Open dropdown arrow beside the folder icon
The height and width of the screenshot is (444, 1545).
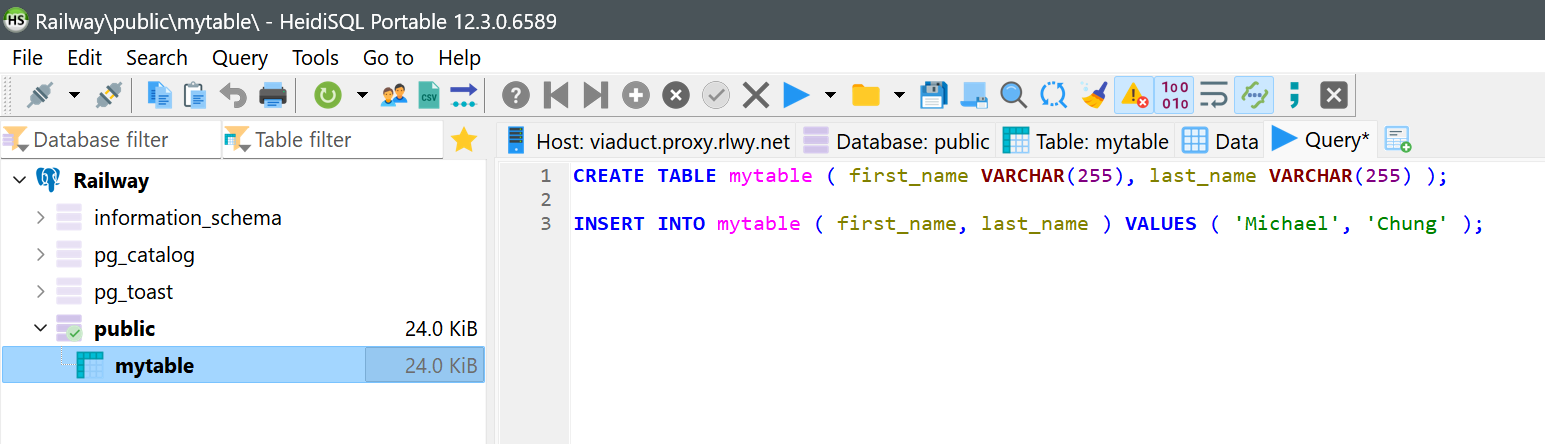pos(899,95)
